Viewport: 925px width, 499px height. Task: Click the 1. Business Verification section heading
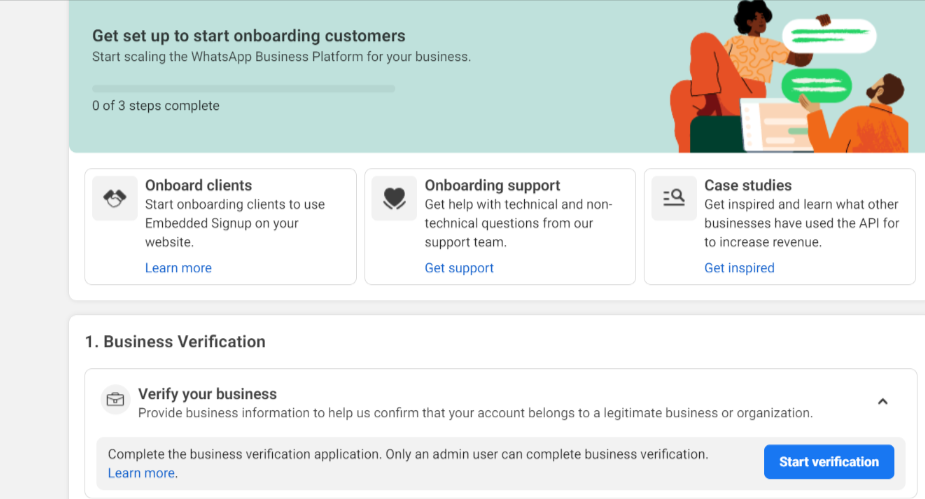click(x=175, y=342)
